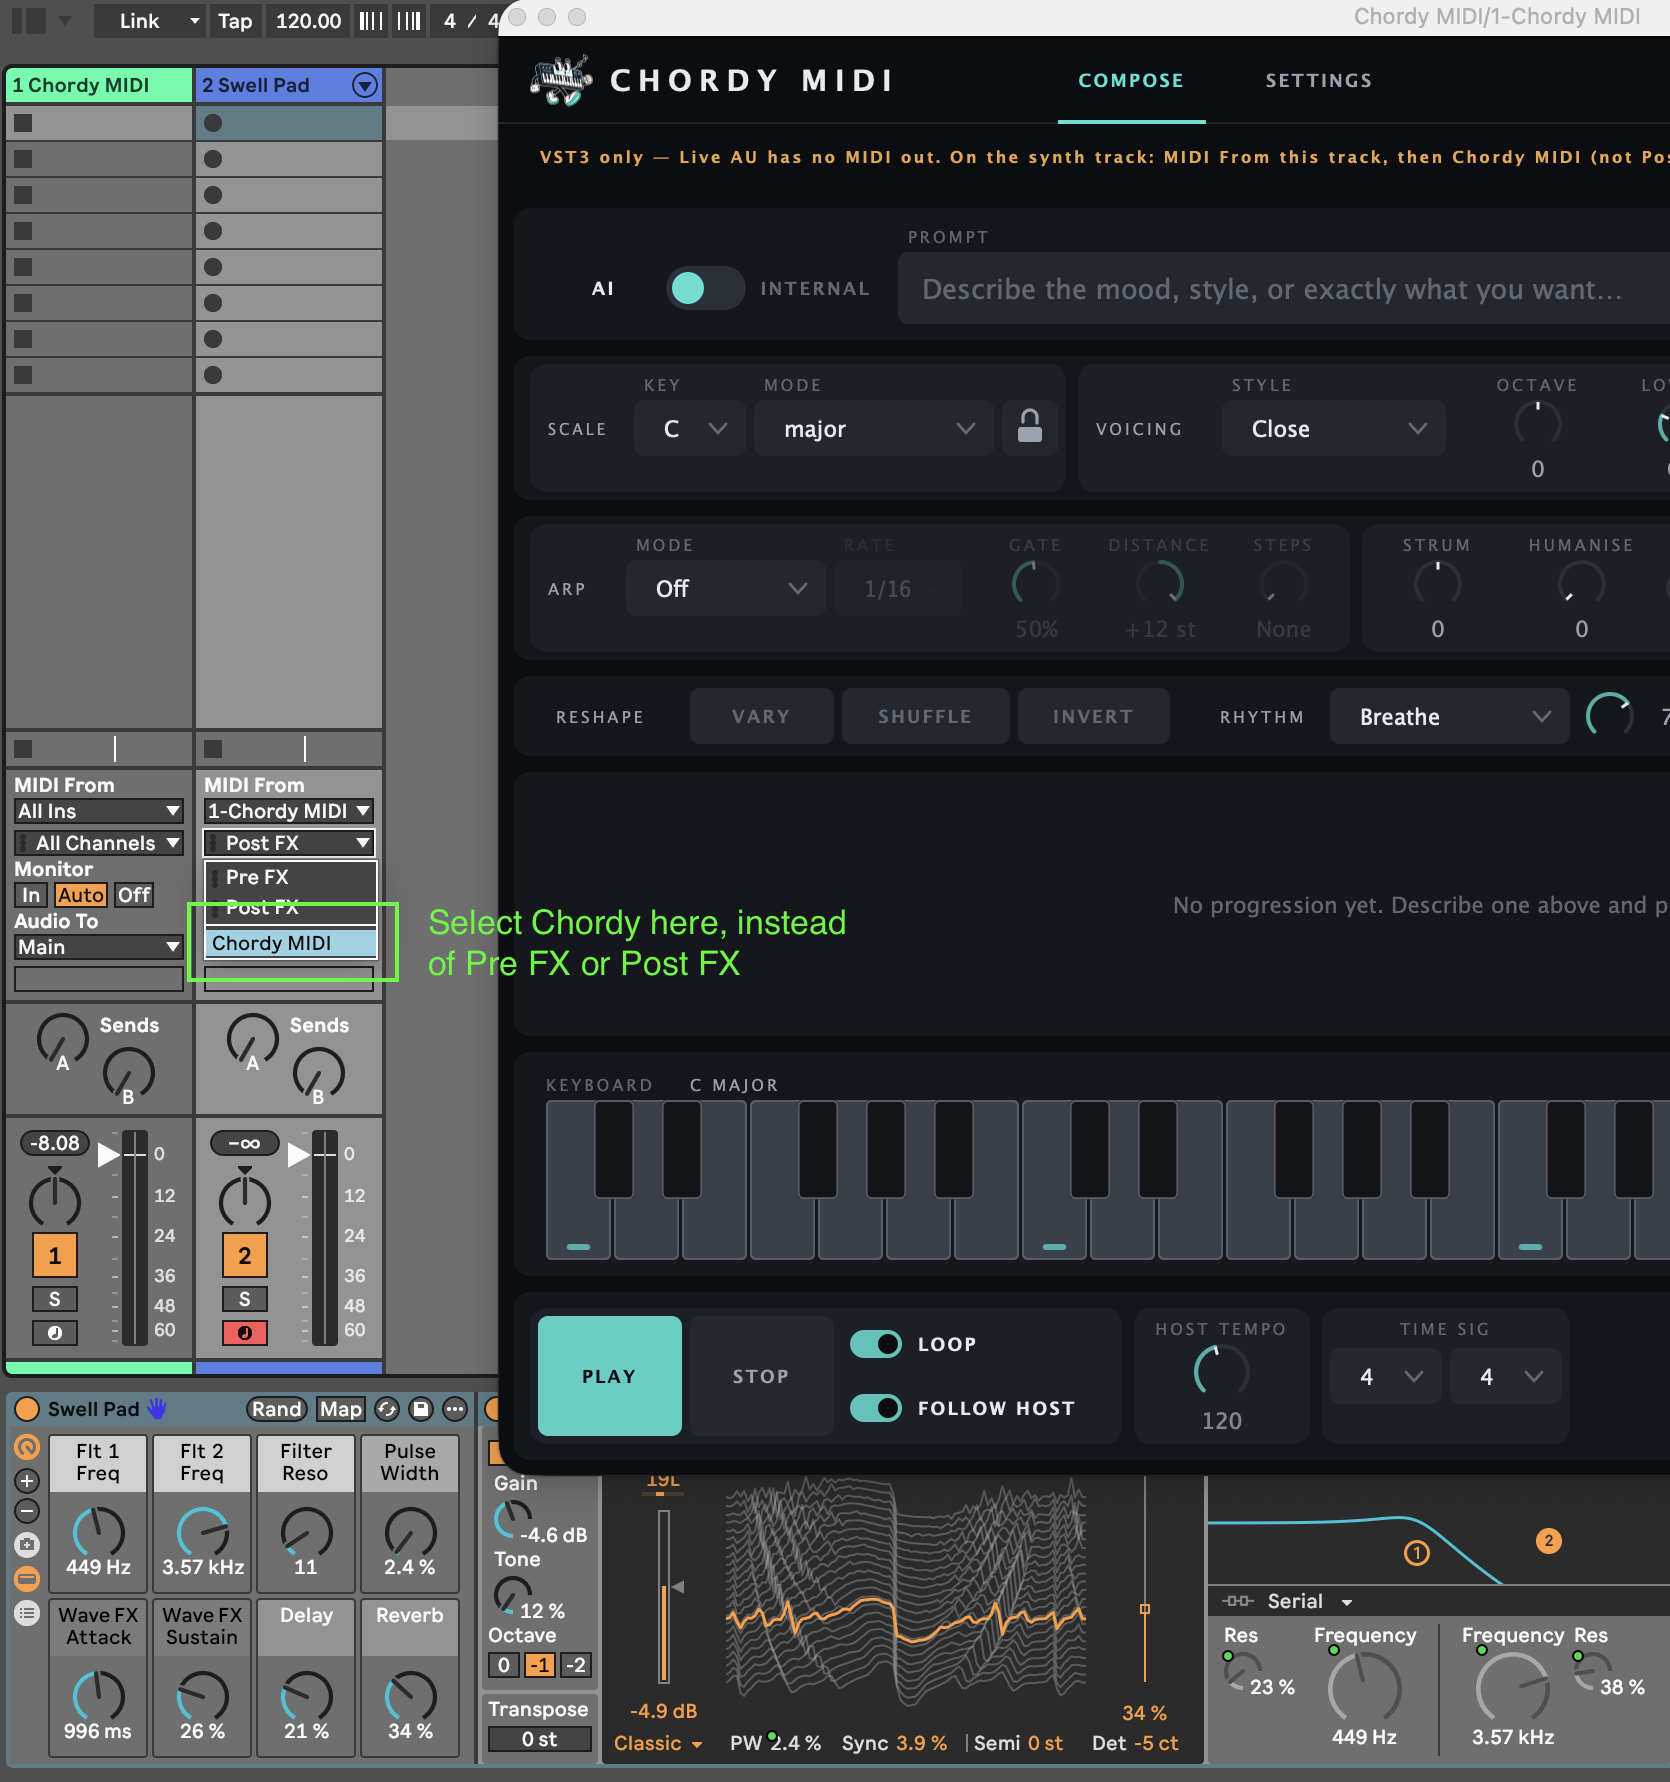Choose Chordy MIDI in the dropdown list
This screenshot has width=1670, height=1782.
click(x=290, y=943)
